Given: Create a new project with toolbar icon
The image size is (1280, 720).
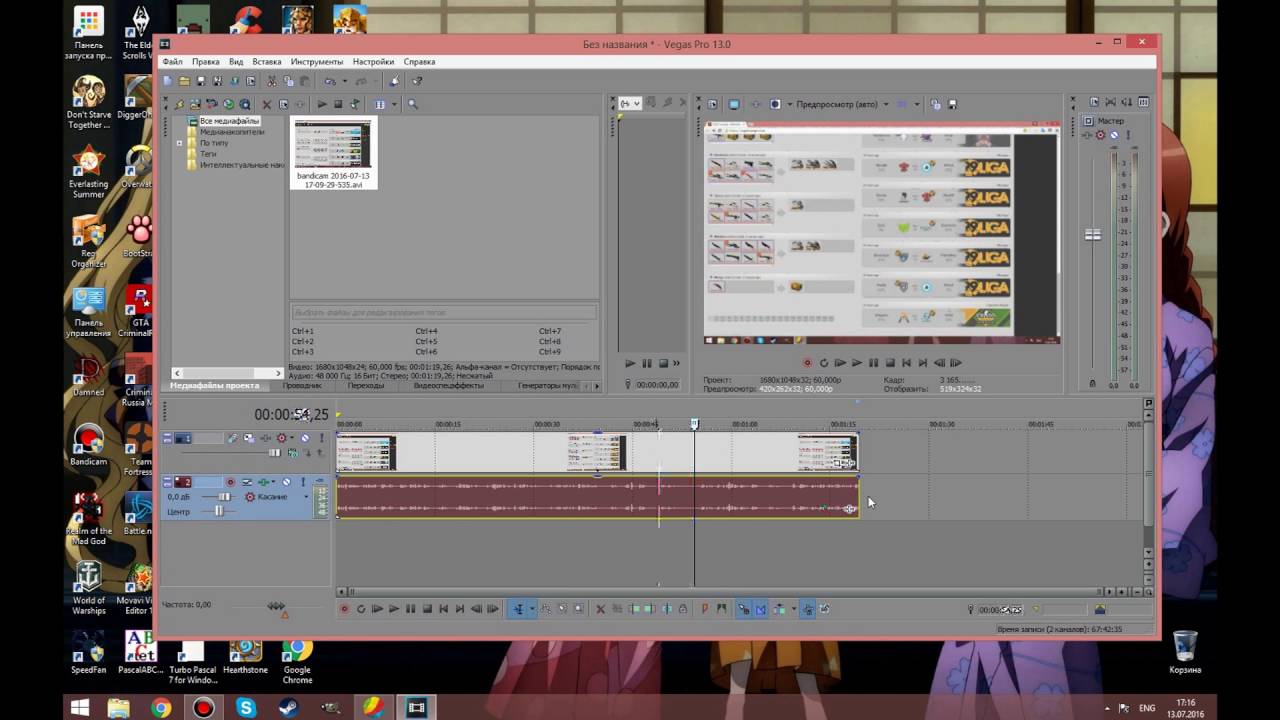Looking at the screenshot, I should [x=167, y=81].
